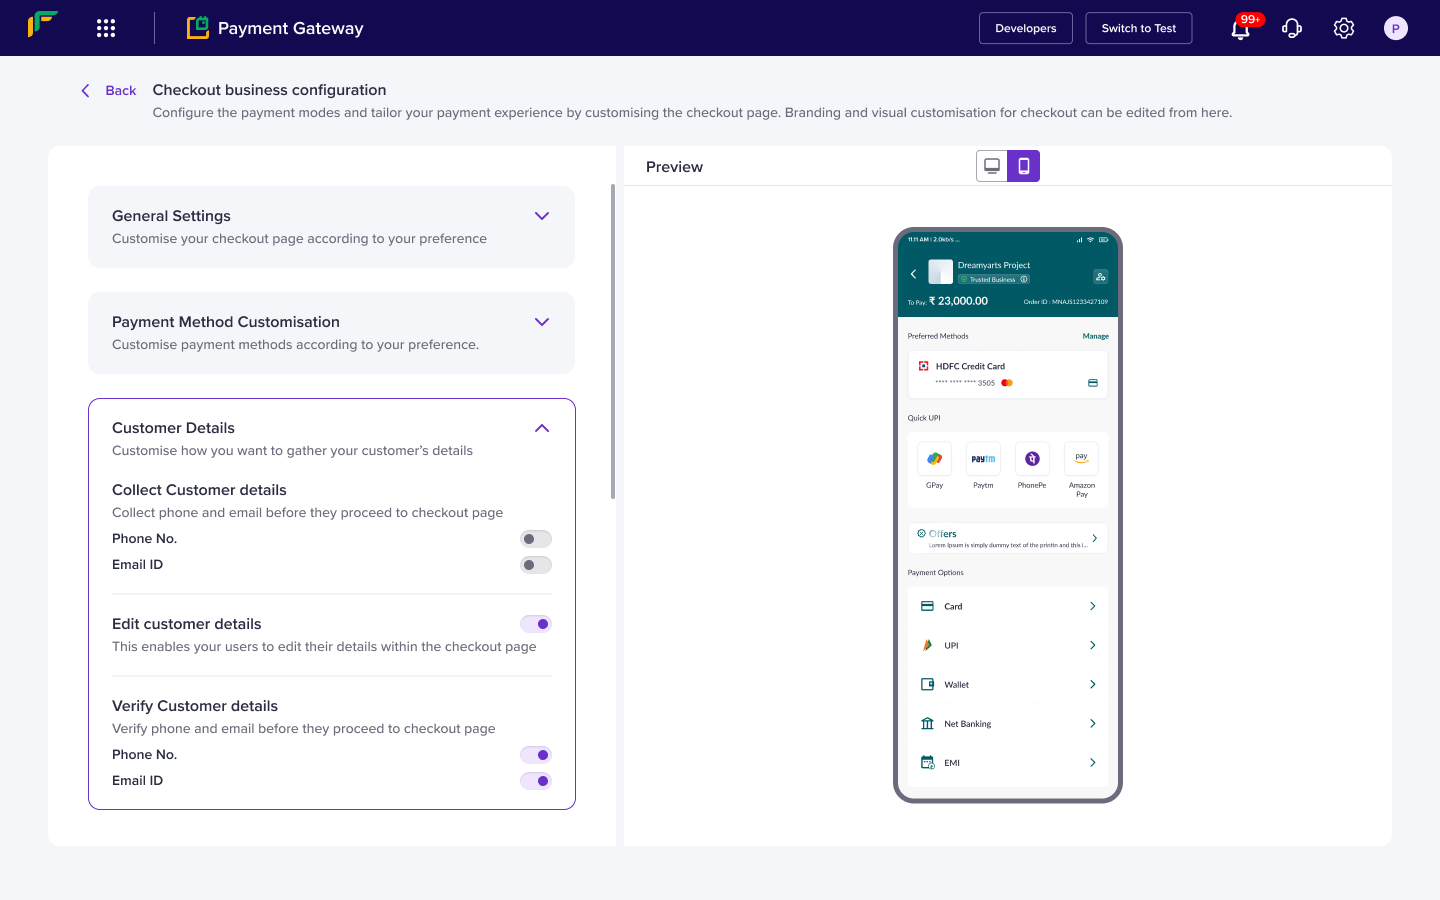The image size is (1440, 900).
Task: Disable Edit customer details toggle
Action: click(535, 624)
